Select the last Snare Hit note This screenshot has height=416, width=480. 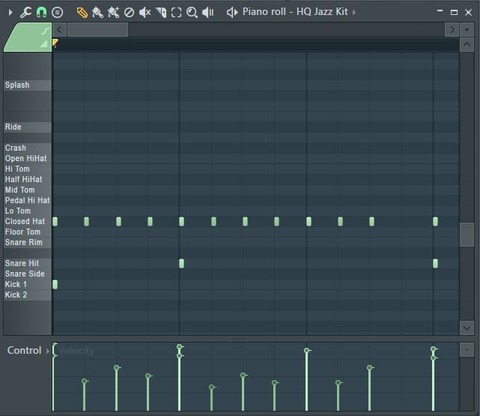[x=435, y=264]
